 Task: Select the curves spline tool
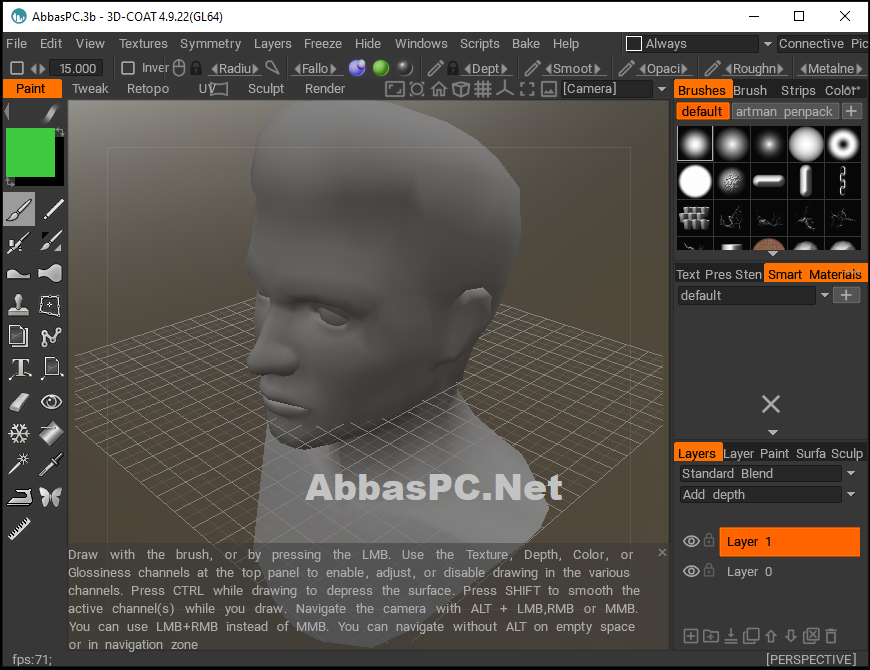[x=51, y=337]
